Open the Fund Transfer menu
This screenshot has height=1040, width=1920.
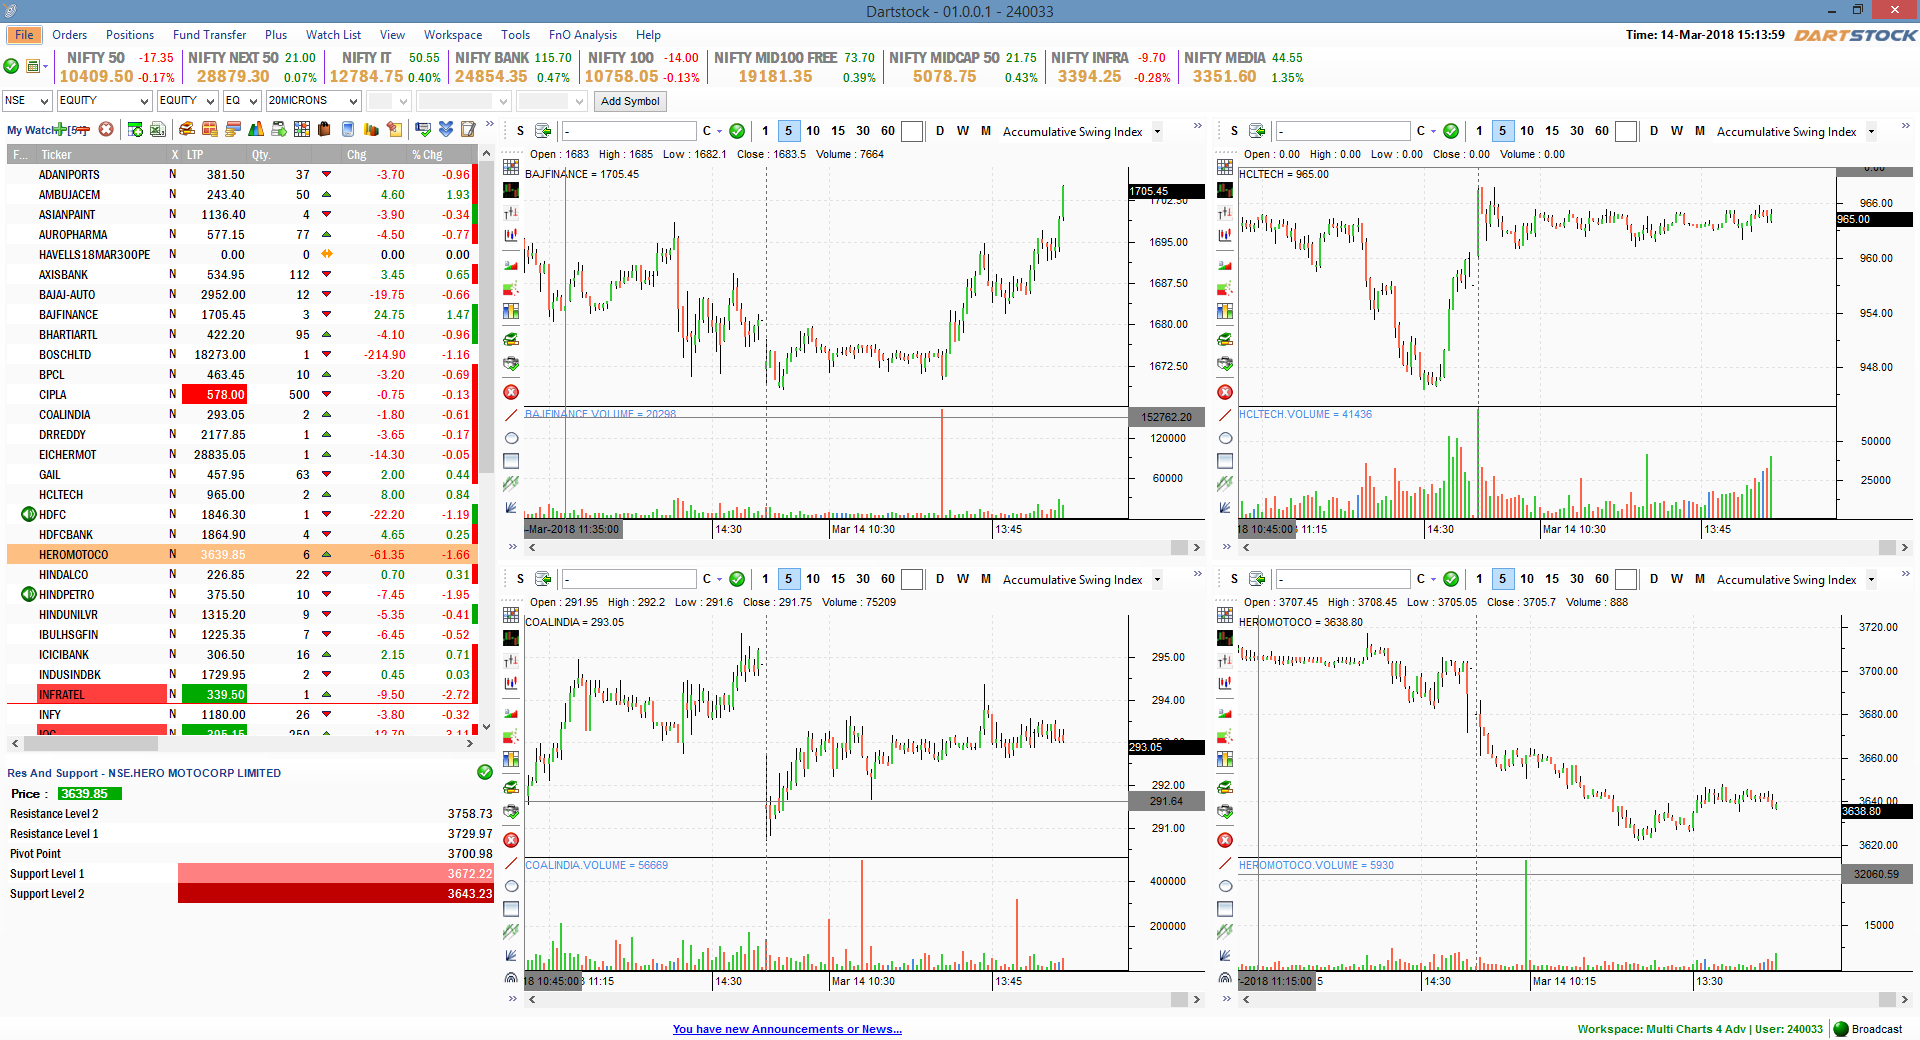pyautogui.click(x=209, y=35)
